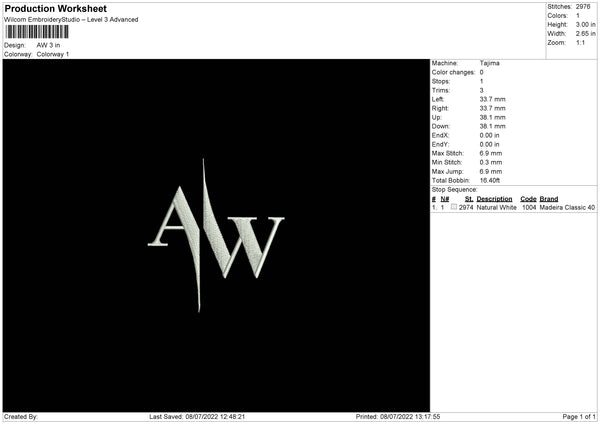Viewport: 600px width, 424px height.
Task: Click the Page 1 of 1 indicator
Action: click(x=579, y=417)
